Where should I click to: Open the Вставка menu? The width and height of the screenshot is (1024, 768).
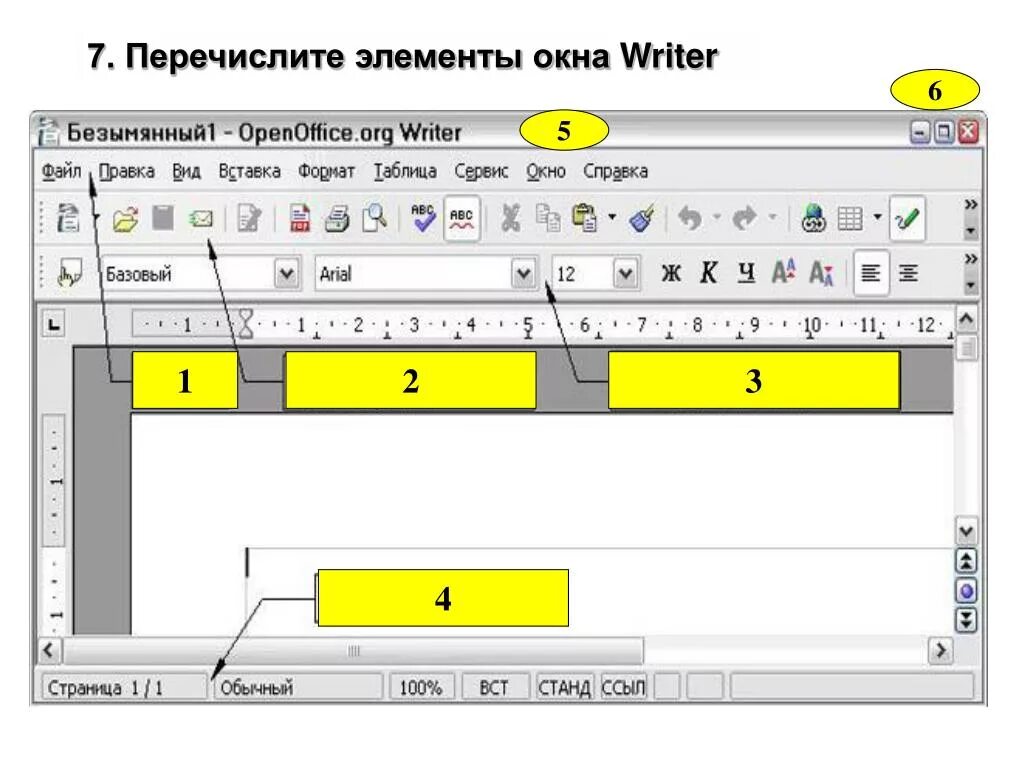pyautogui.click(x=249, y=171)
